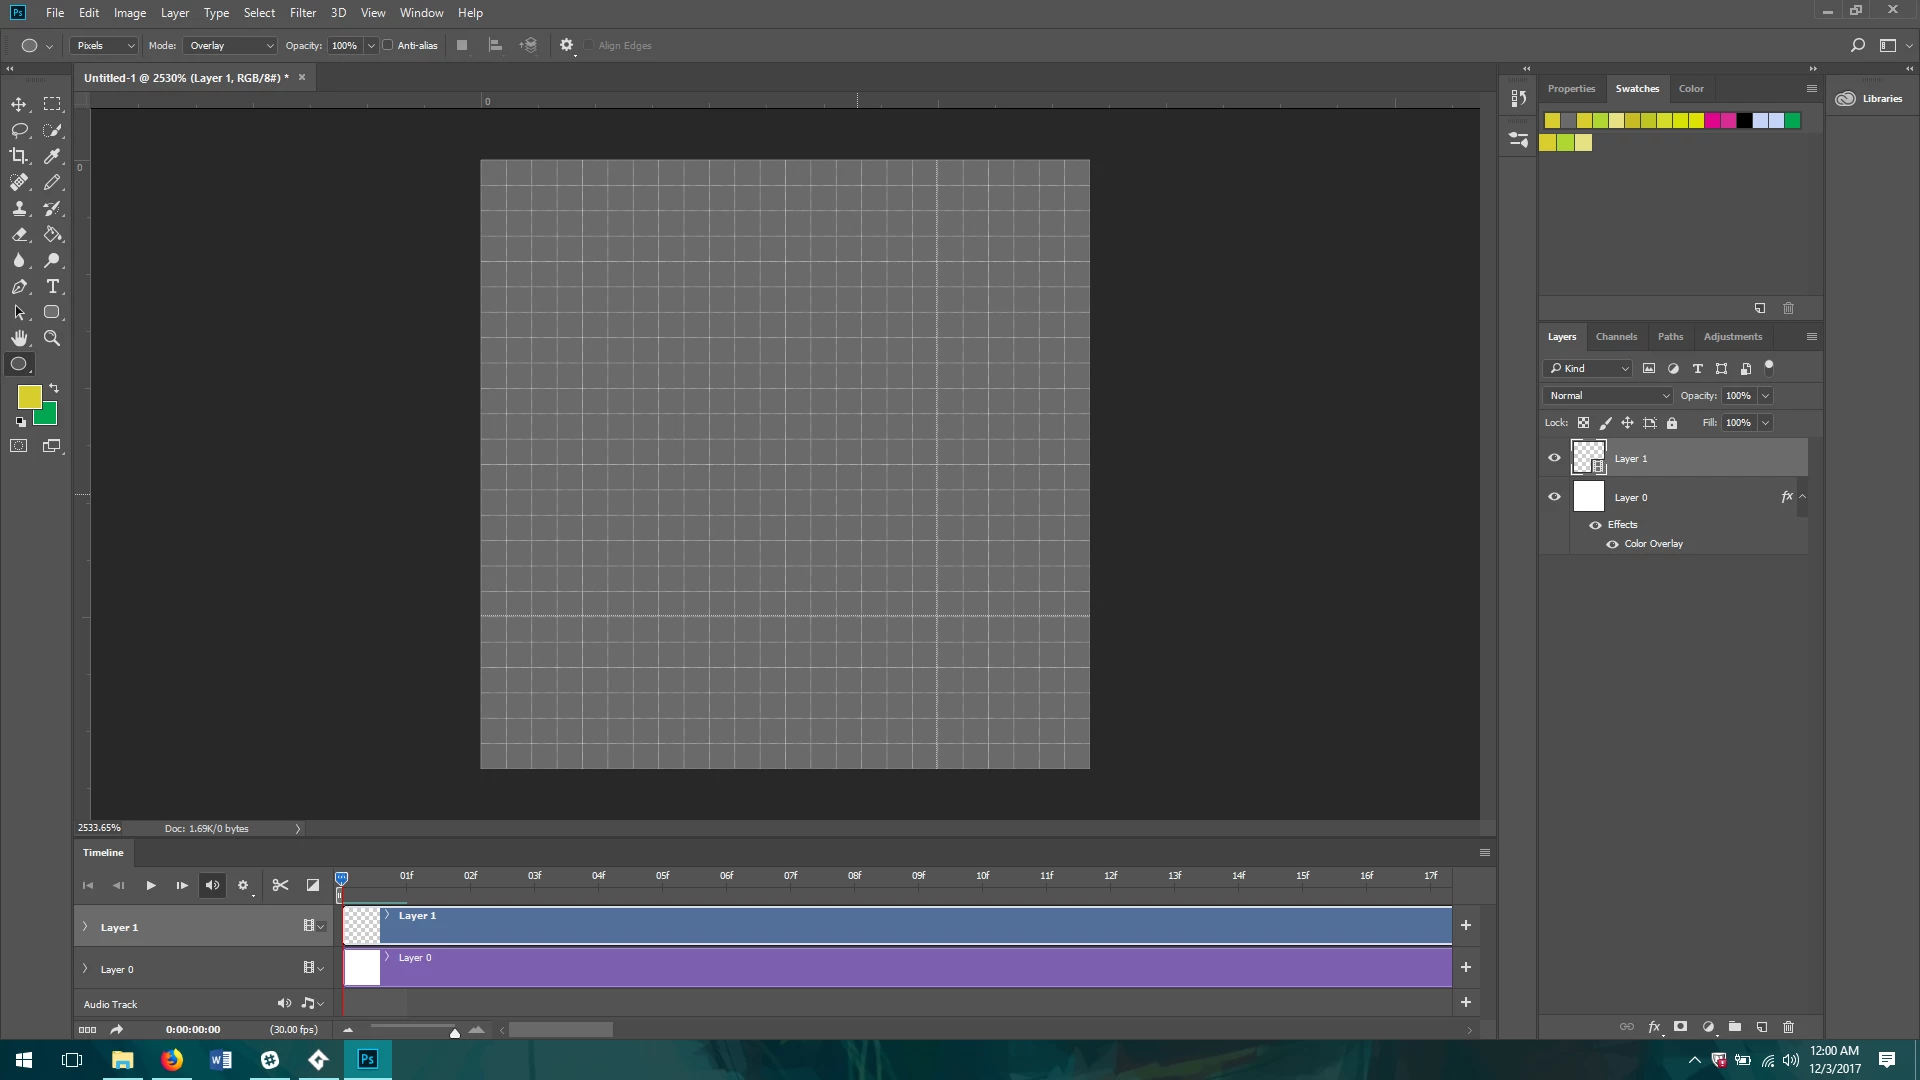Delete layer using Layers trash icon
Screen dimensions: 1920x1080
(1788, 1027)
